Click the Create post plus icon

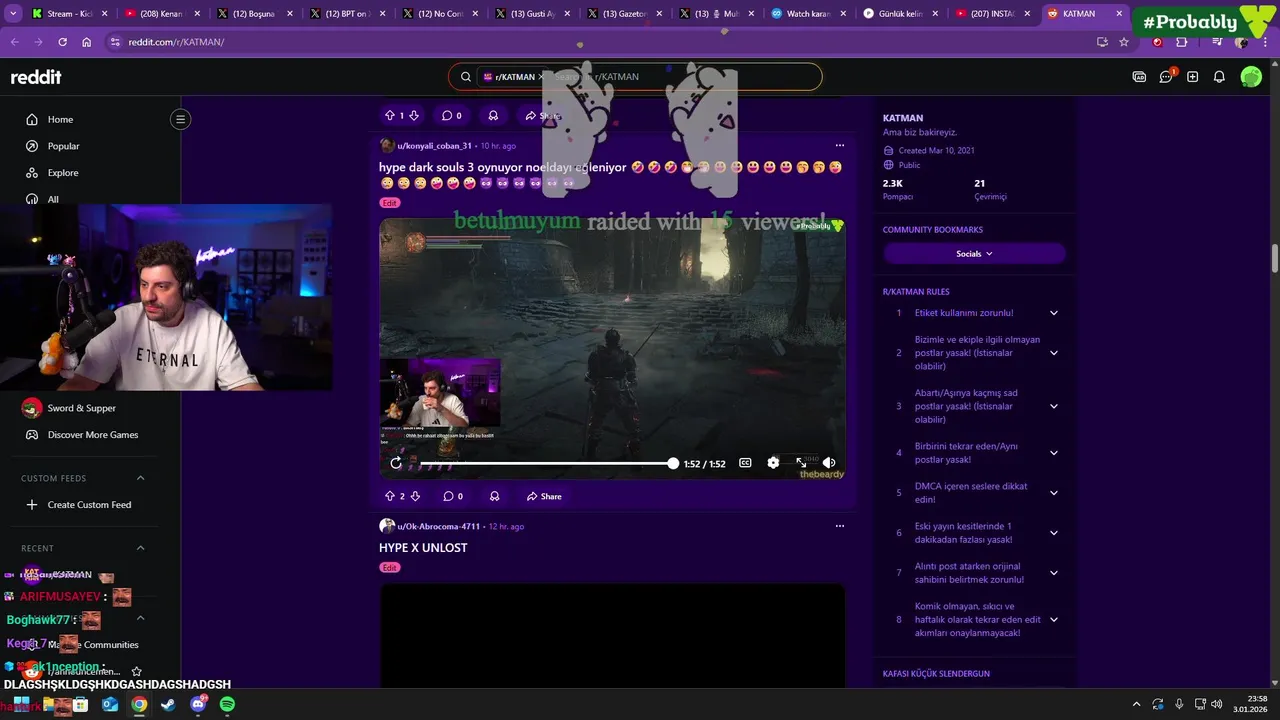1192,77
